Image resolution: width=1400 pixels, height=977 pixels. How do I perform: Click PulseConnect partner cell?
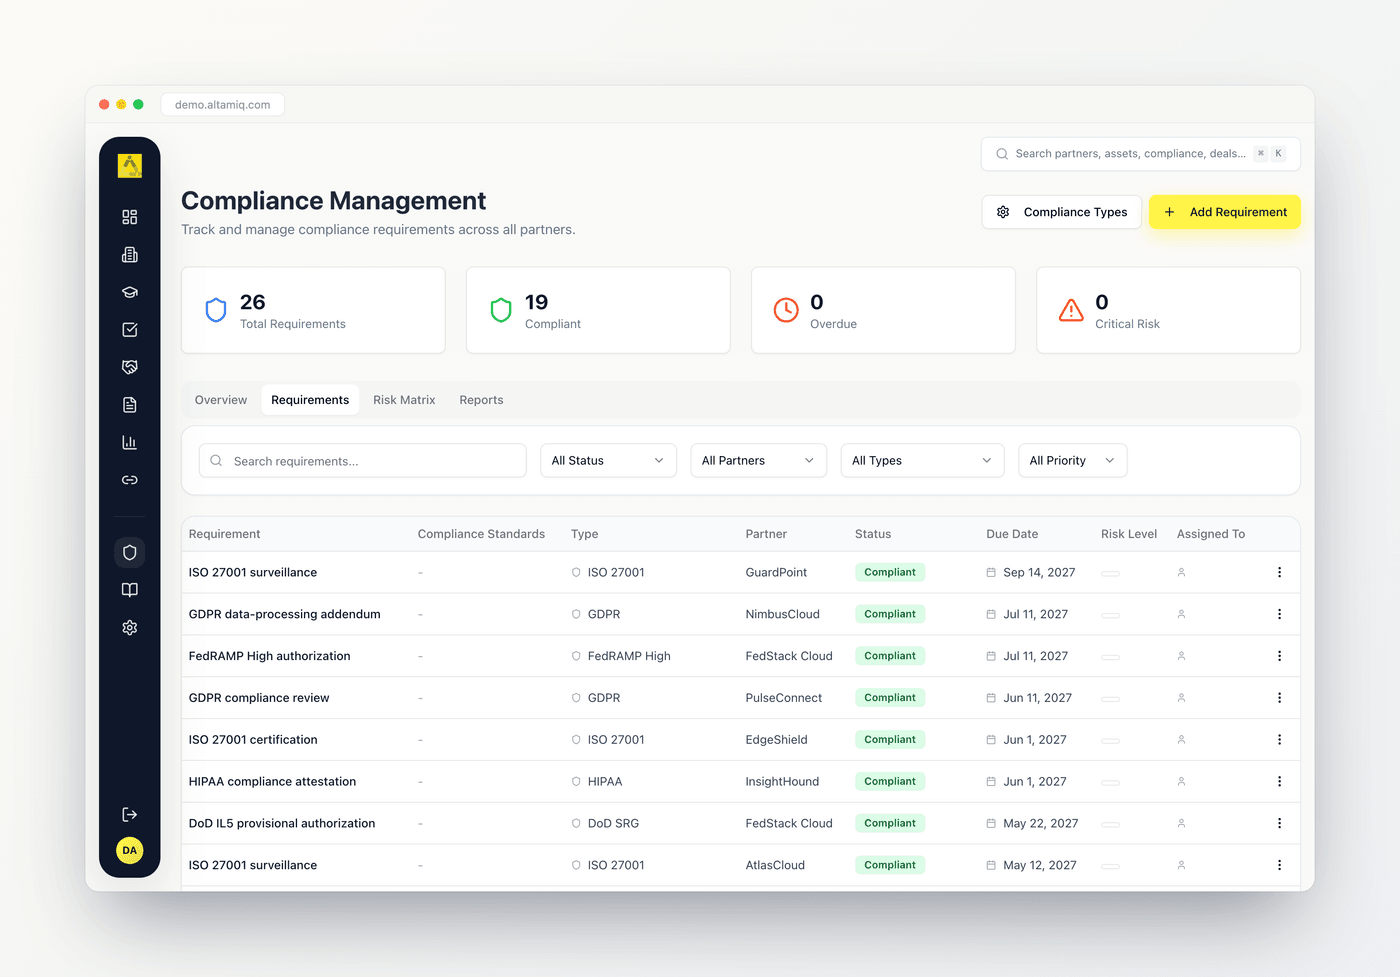click(784, 698)
